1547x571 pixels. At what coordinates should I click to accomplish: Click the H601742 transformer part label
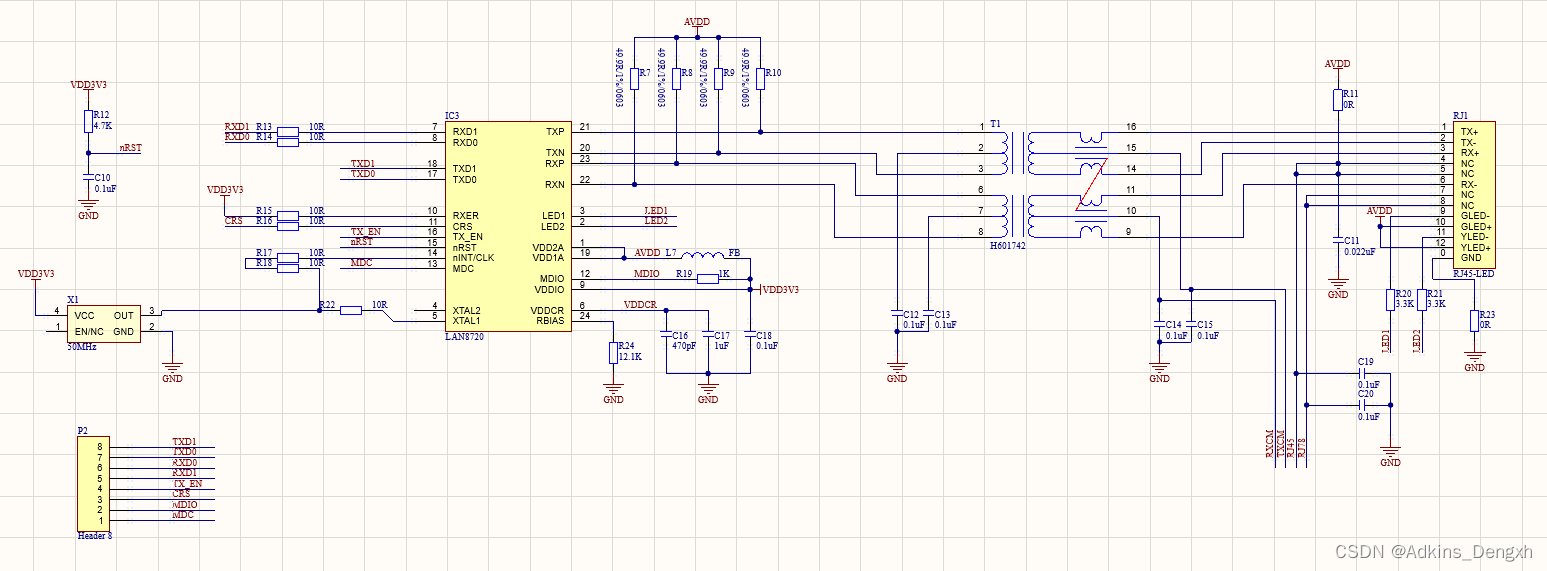pyautogui.click(x=1008, y=245)
